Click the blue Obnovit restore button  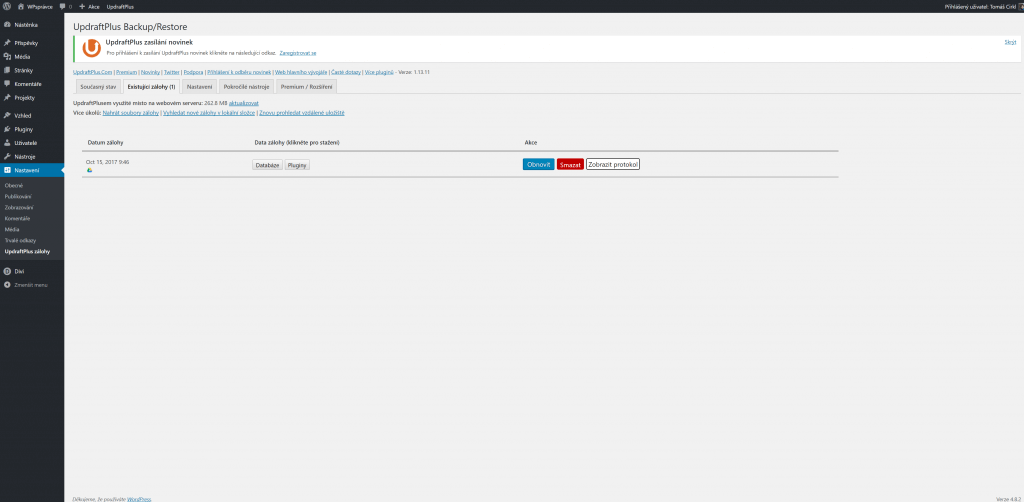click(539, 165)
